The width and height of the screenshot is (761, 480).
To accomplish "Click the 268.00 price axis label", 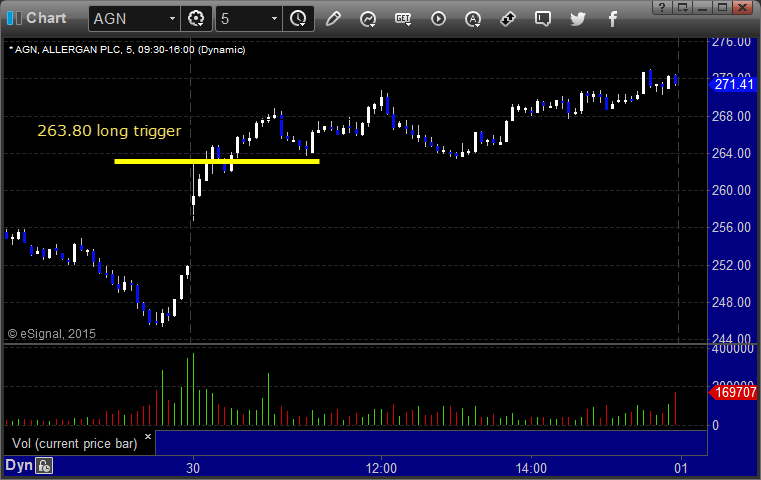I will [731, 116].
